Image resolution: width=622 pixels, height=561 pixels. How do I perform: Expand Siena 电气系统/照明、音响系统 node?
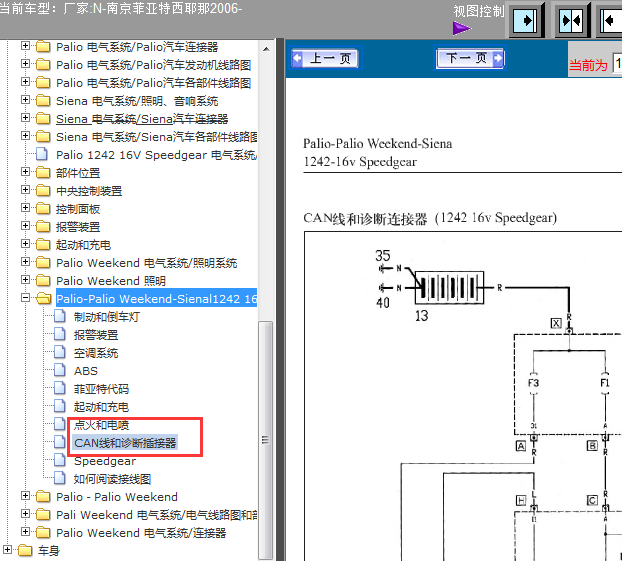click(25, 100)
